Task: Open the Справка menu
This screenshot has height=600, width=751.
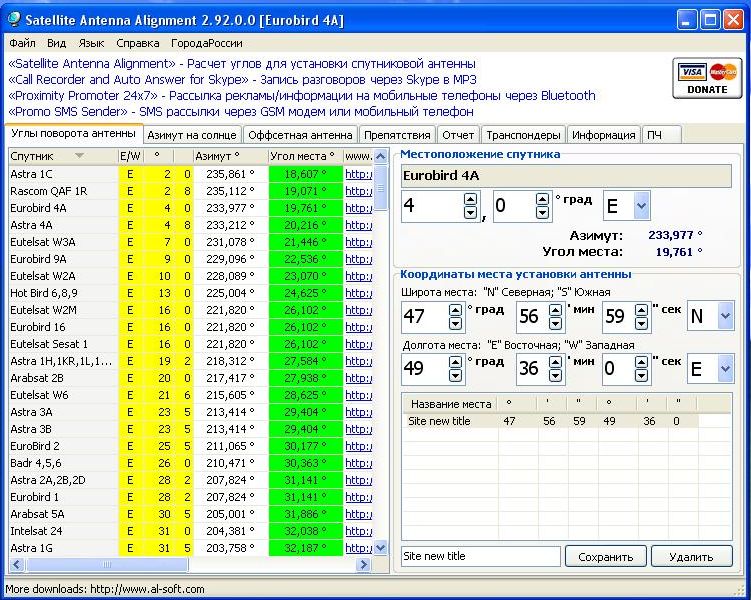Action: pos(137,43)
